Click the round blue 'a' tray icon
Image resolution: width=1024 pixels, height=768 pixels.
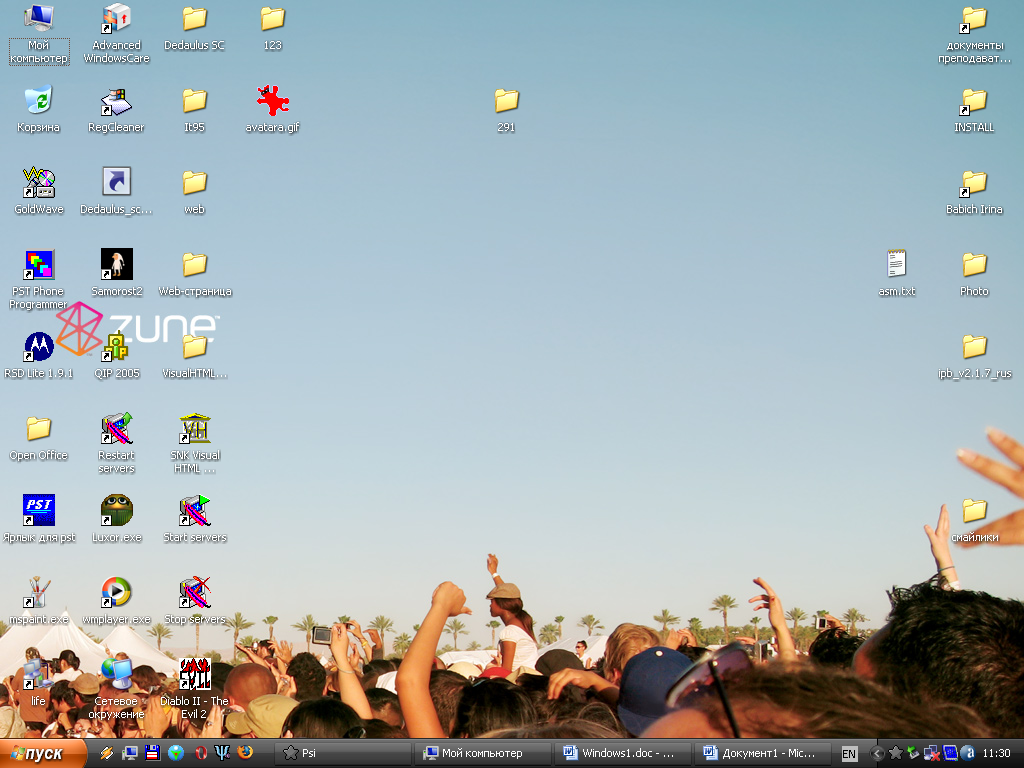968,754
